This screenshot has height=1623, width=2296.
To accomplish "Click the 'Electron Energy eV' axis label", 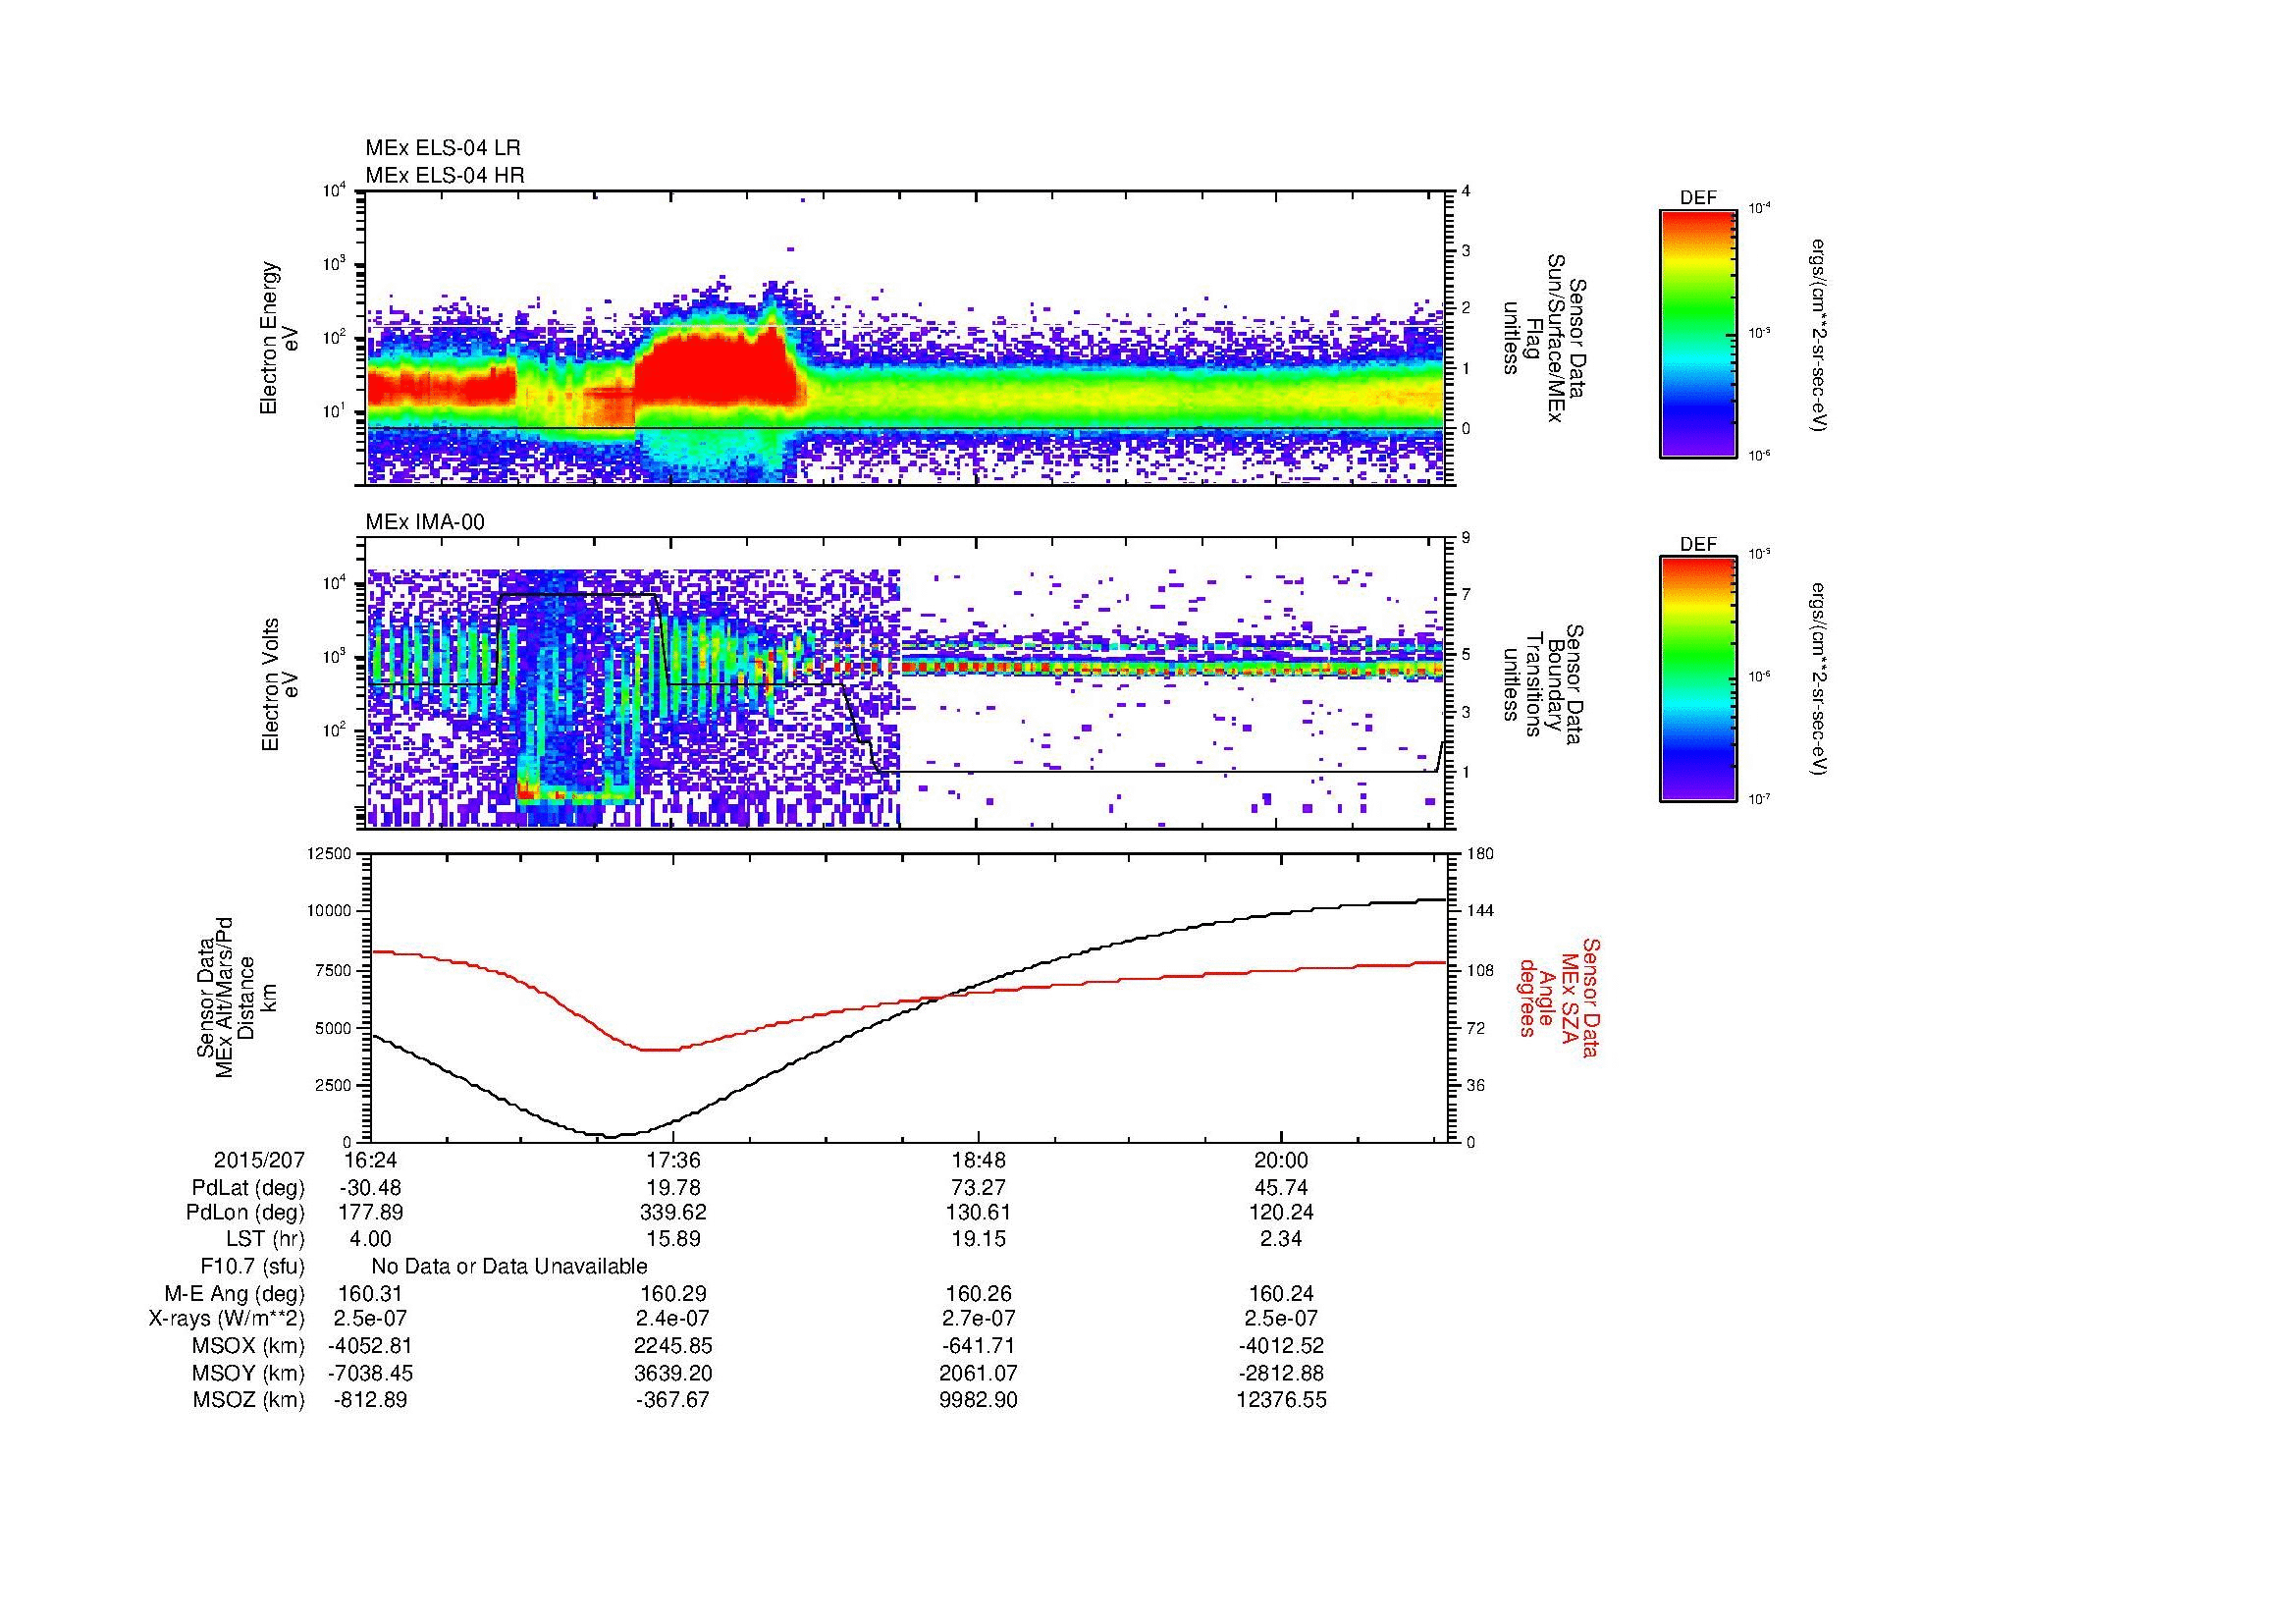I will [x=279, y=339].
